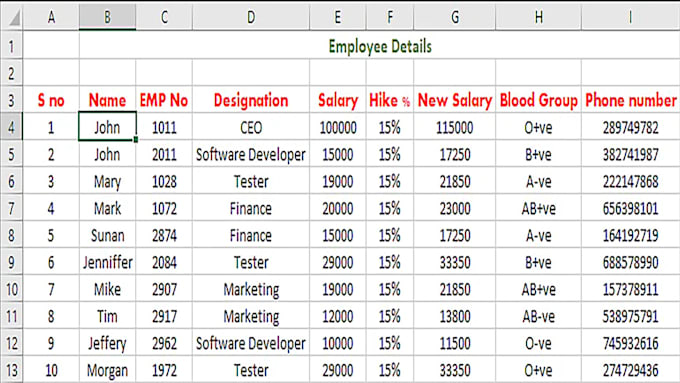This screenshot has width=680, height=383.
Task: Select column G header
Action: tap(454, 17)
